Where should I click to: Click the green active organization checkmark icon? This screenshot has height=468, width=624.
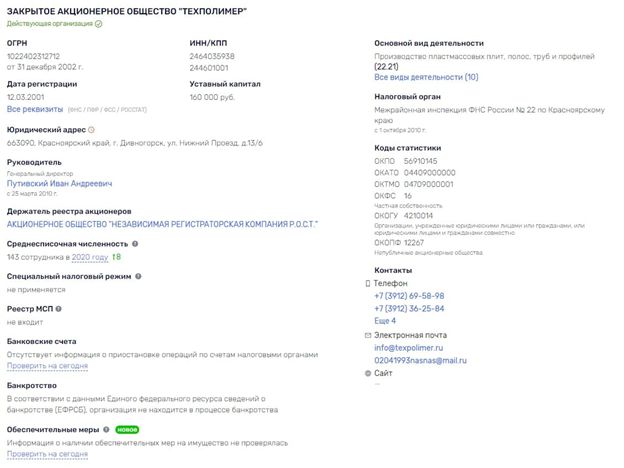coord(99,24)
